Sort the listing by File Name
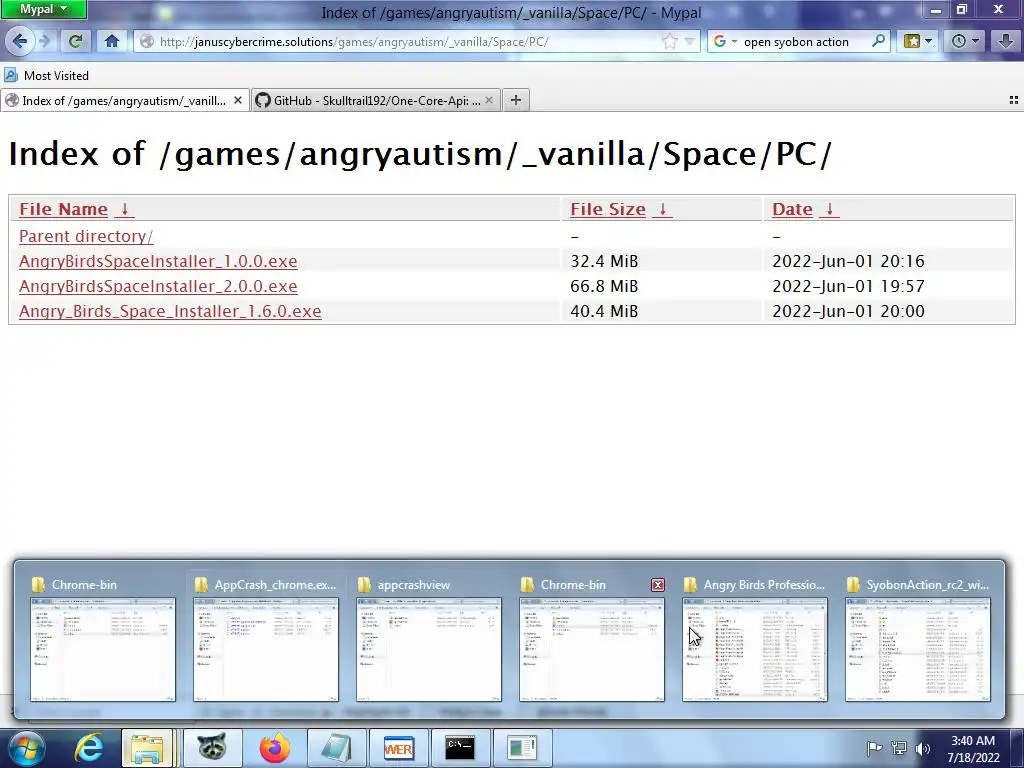Viewport: 1024px width, 768px height. [x=63, y=209]
